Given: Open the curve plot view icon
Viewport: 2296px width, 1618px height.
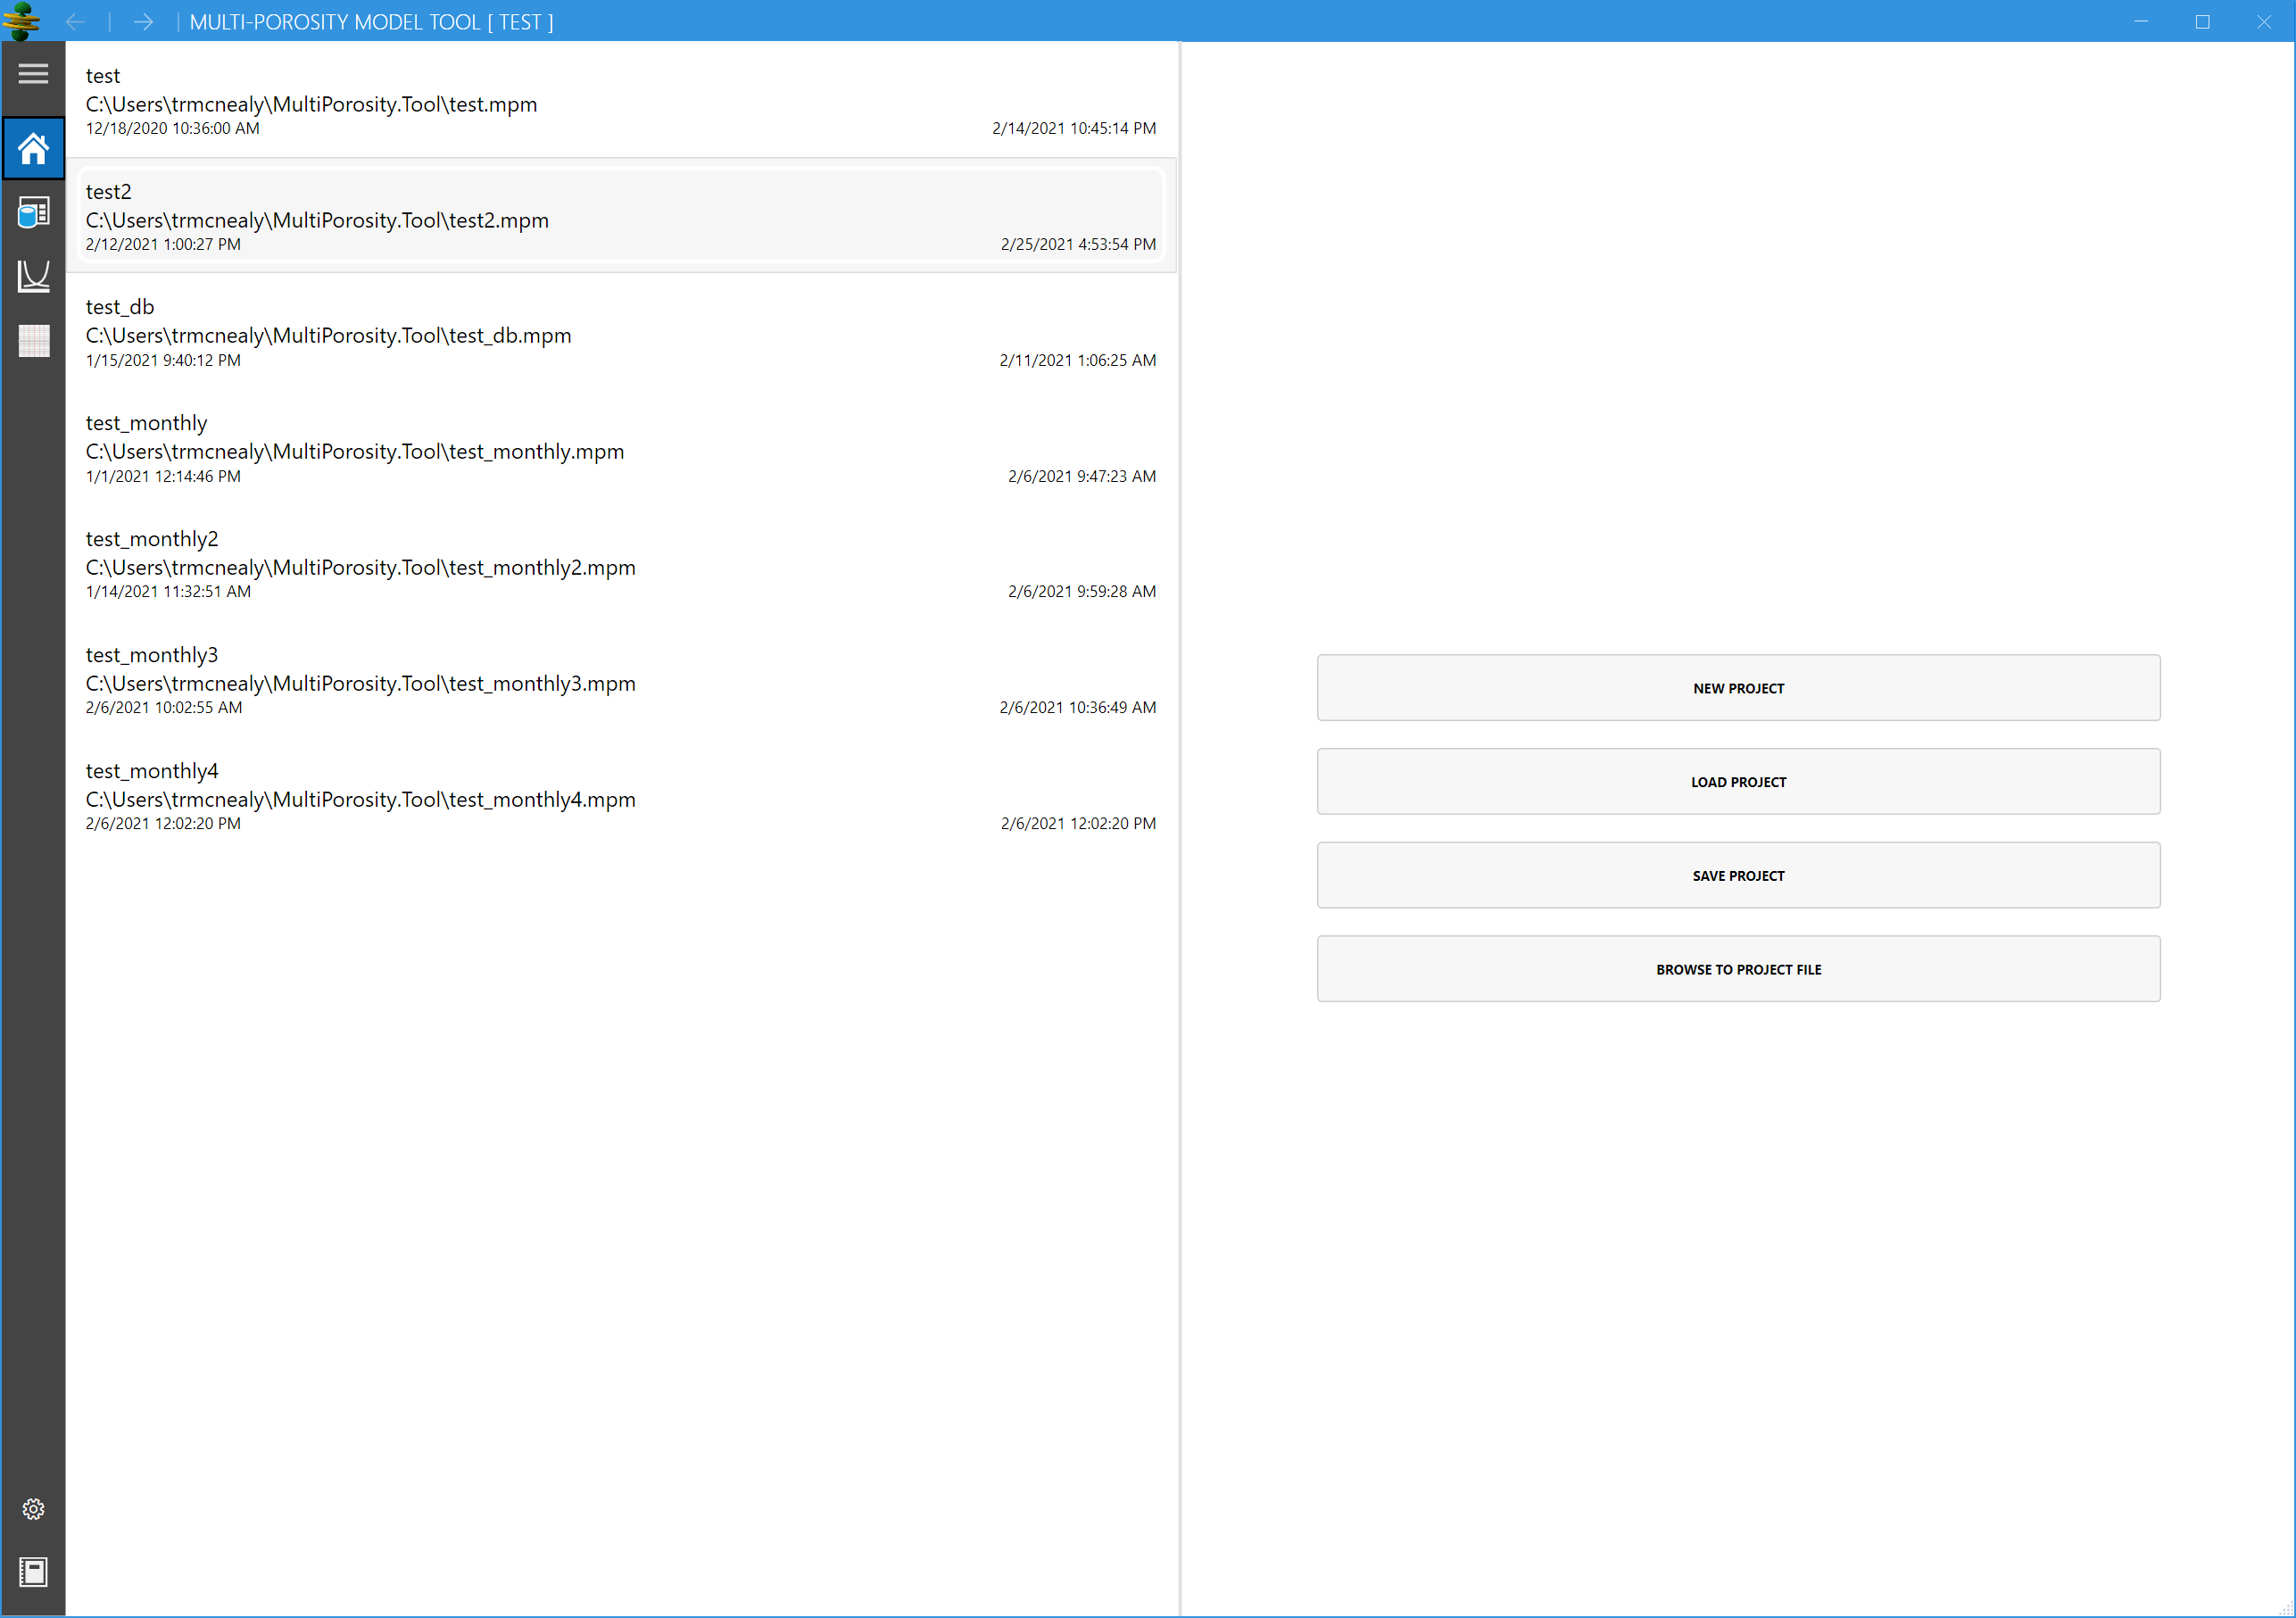Looking at the screenshot, I should click(33, 276).
